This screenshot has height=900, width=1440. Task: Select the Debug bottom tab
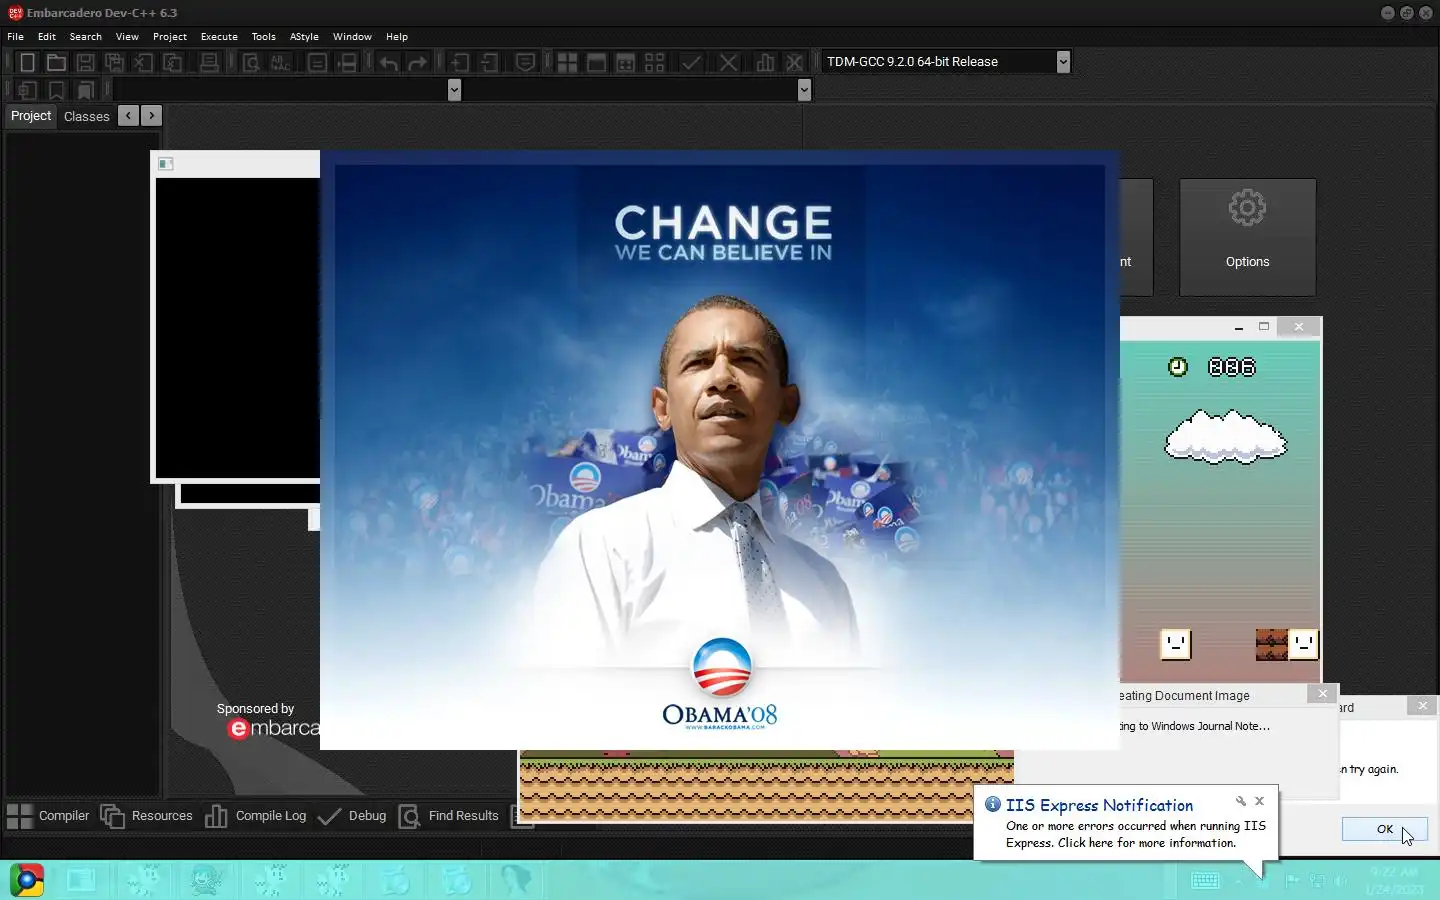352,816
